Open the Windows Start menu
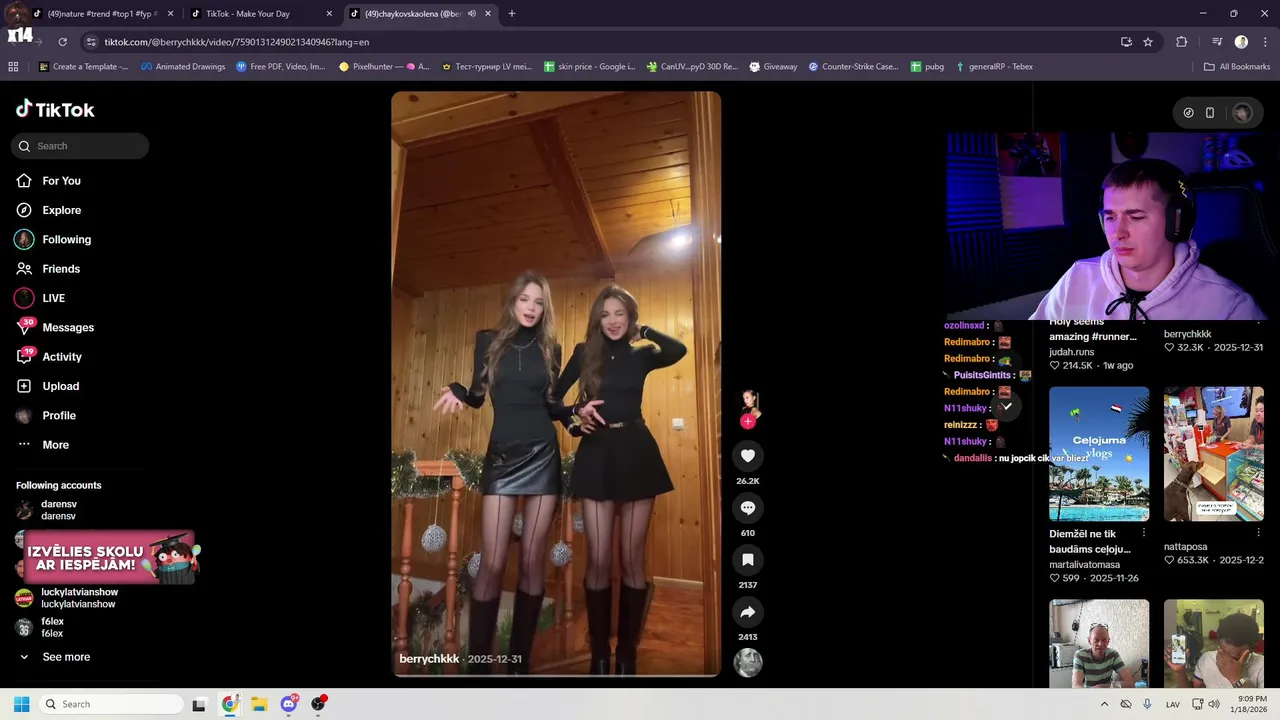The image size is (1280, 720). point(21,704)
